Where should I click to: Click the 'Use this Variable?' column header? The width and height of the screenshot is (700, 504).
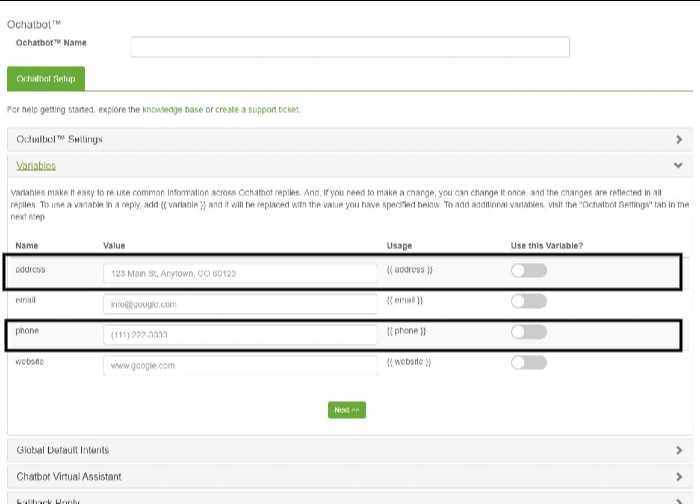click(x=547, y=246)
